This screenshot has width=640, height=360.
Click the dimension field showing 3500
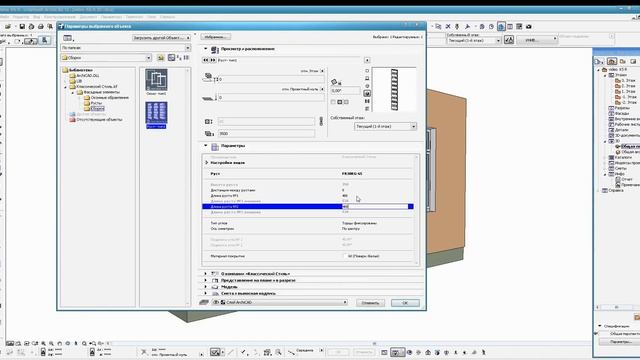(x=267, y=133)
